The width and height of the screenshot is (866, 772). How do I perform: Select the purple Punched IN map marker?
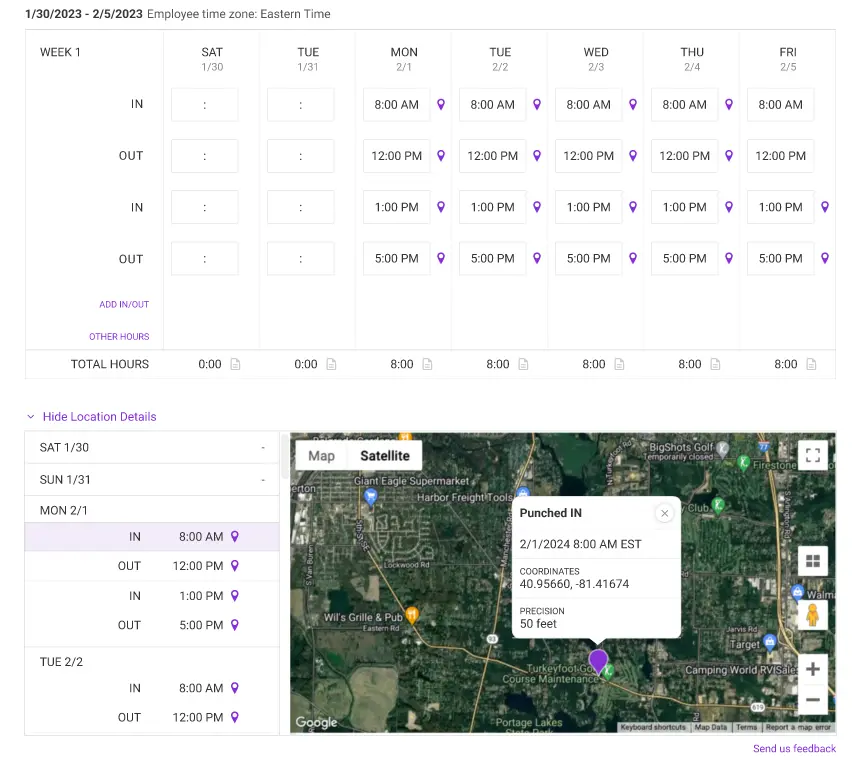(x=598, y=662)
